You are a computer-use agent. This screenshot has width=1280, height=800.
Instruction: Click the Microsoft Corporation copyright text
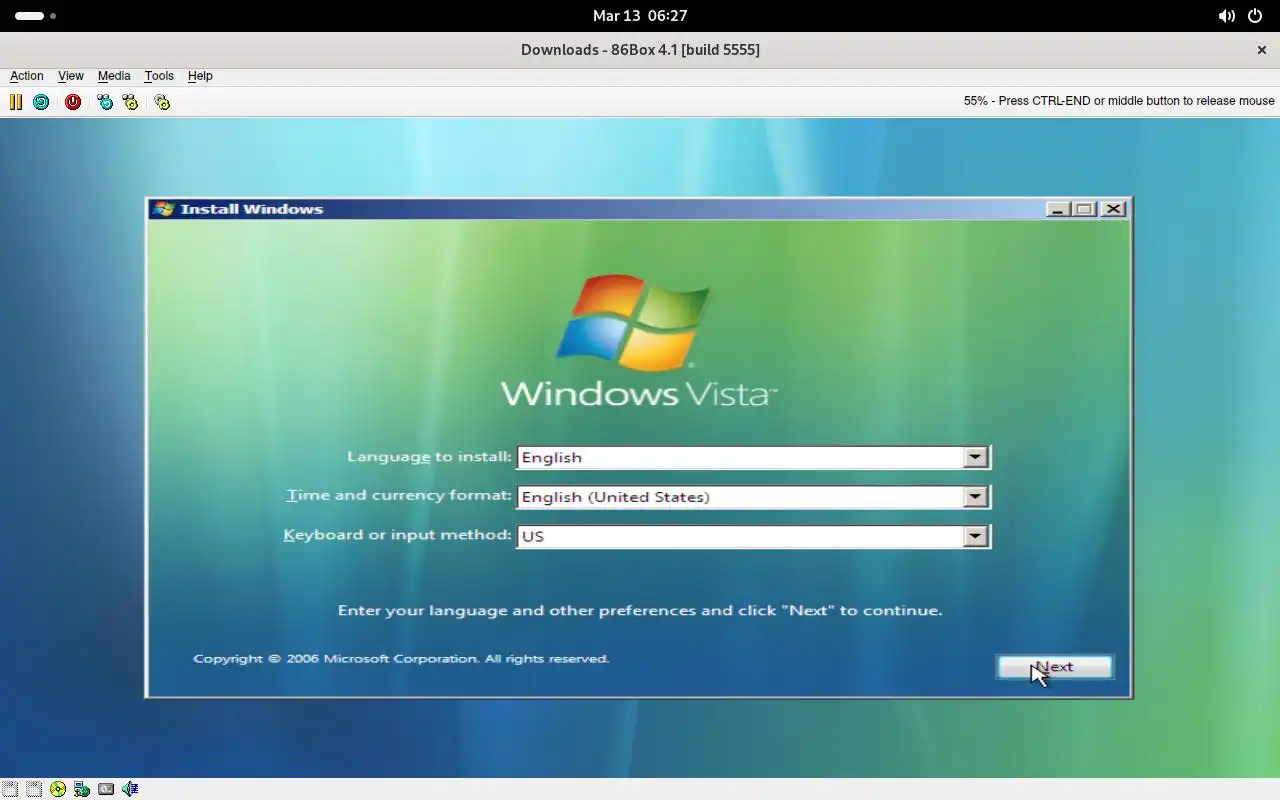tap(401, 659)
